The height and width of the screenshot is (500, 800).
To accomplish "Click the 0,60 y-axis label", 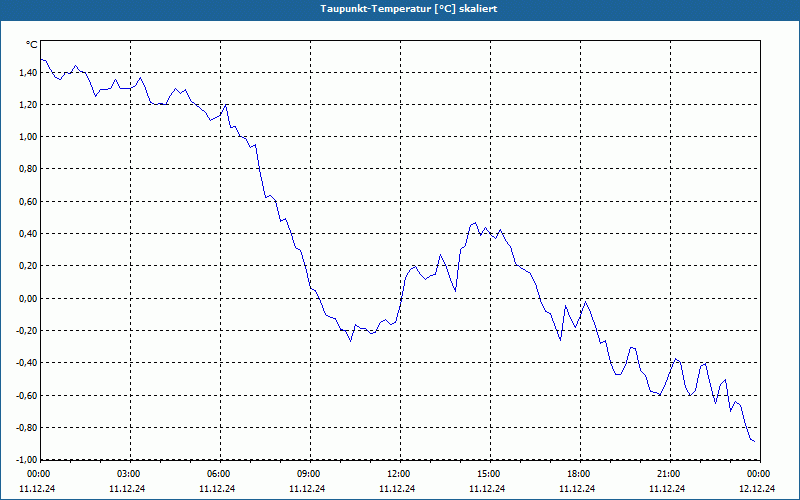I will point(28,202).
